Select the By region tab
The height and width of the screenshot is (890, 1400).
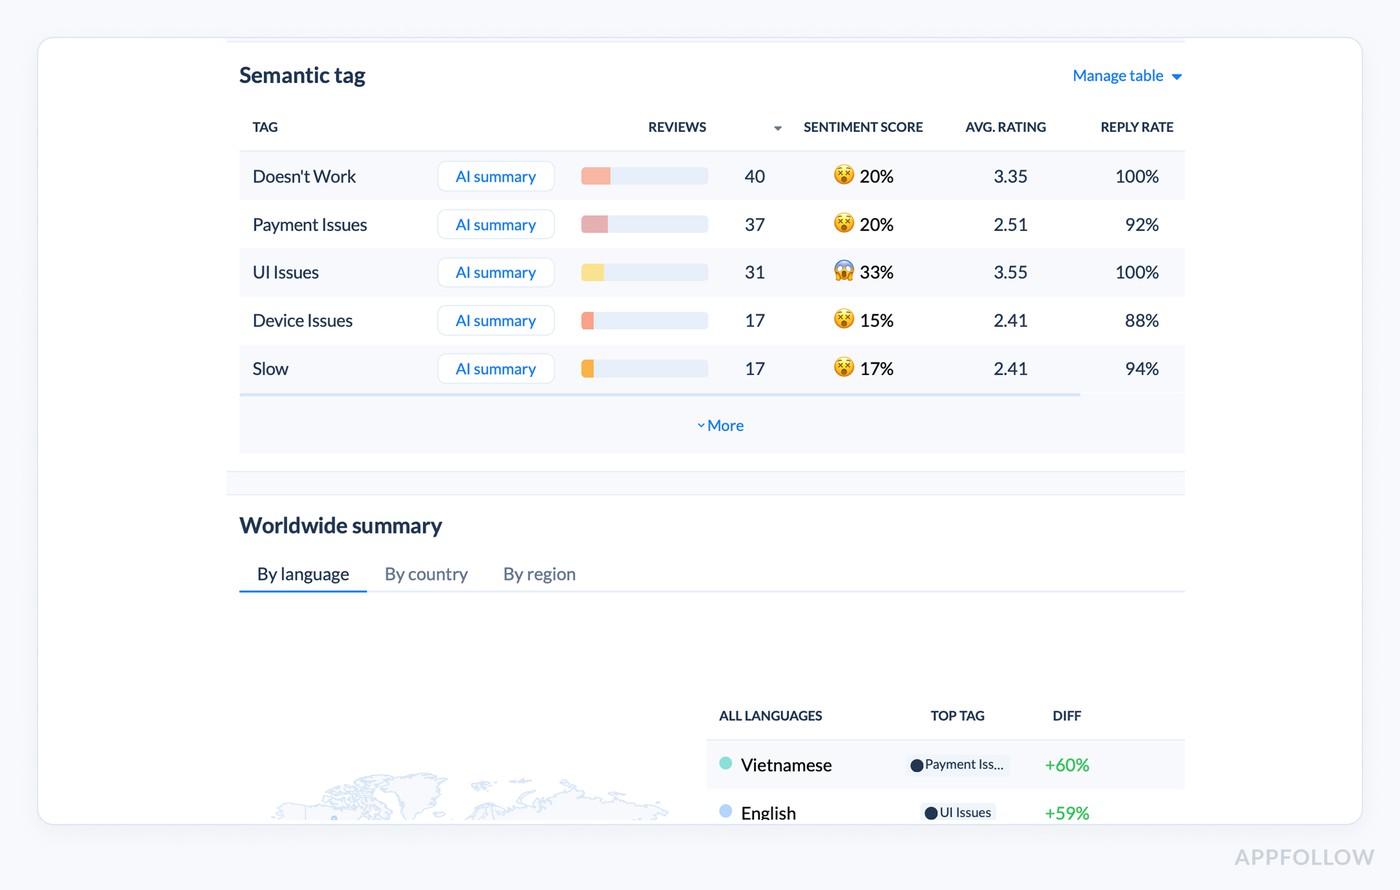539,574
